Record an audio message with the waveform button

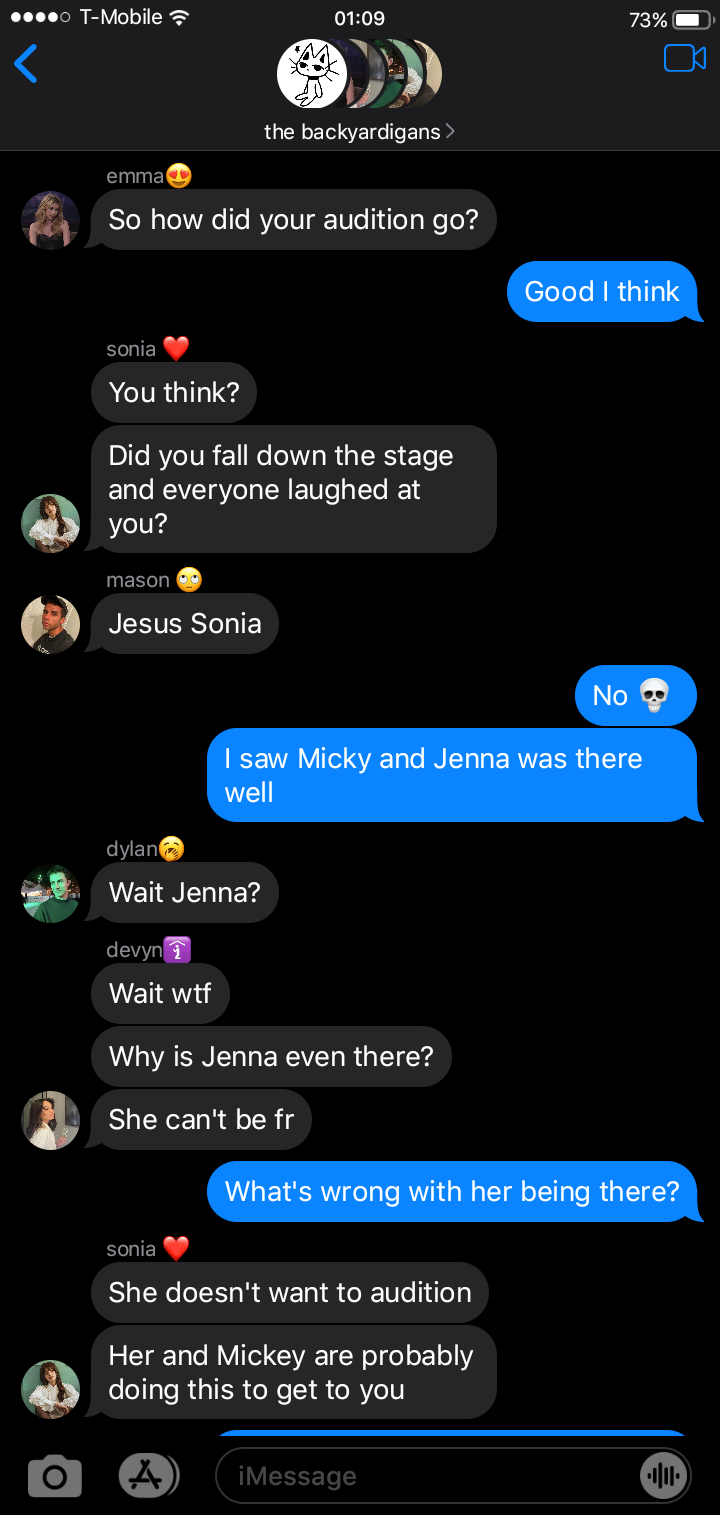pyautogui.click(x=662, y=1476)
